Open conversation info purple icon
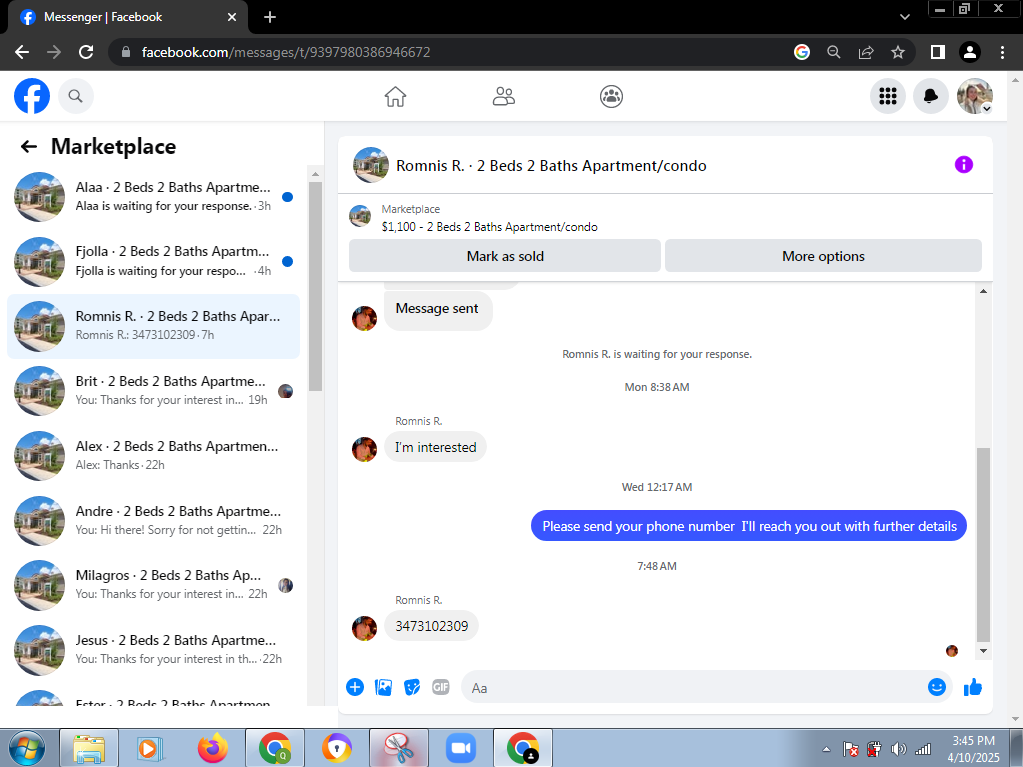1023x767 pixels. pyautogui.click(x=964, y=164)
